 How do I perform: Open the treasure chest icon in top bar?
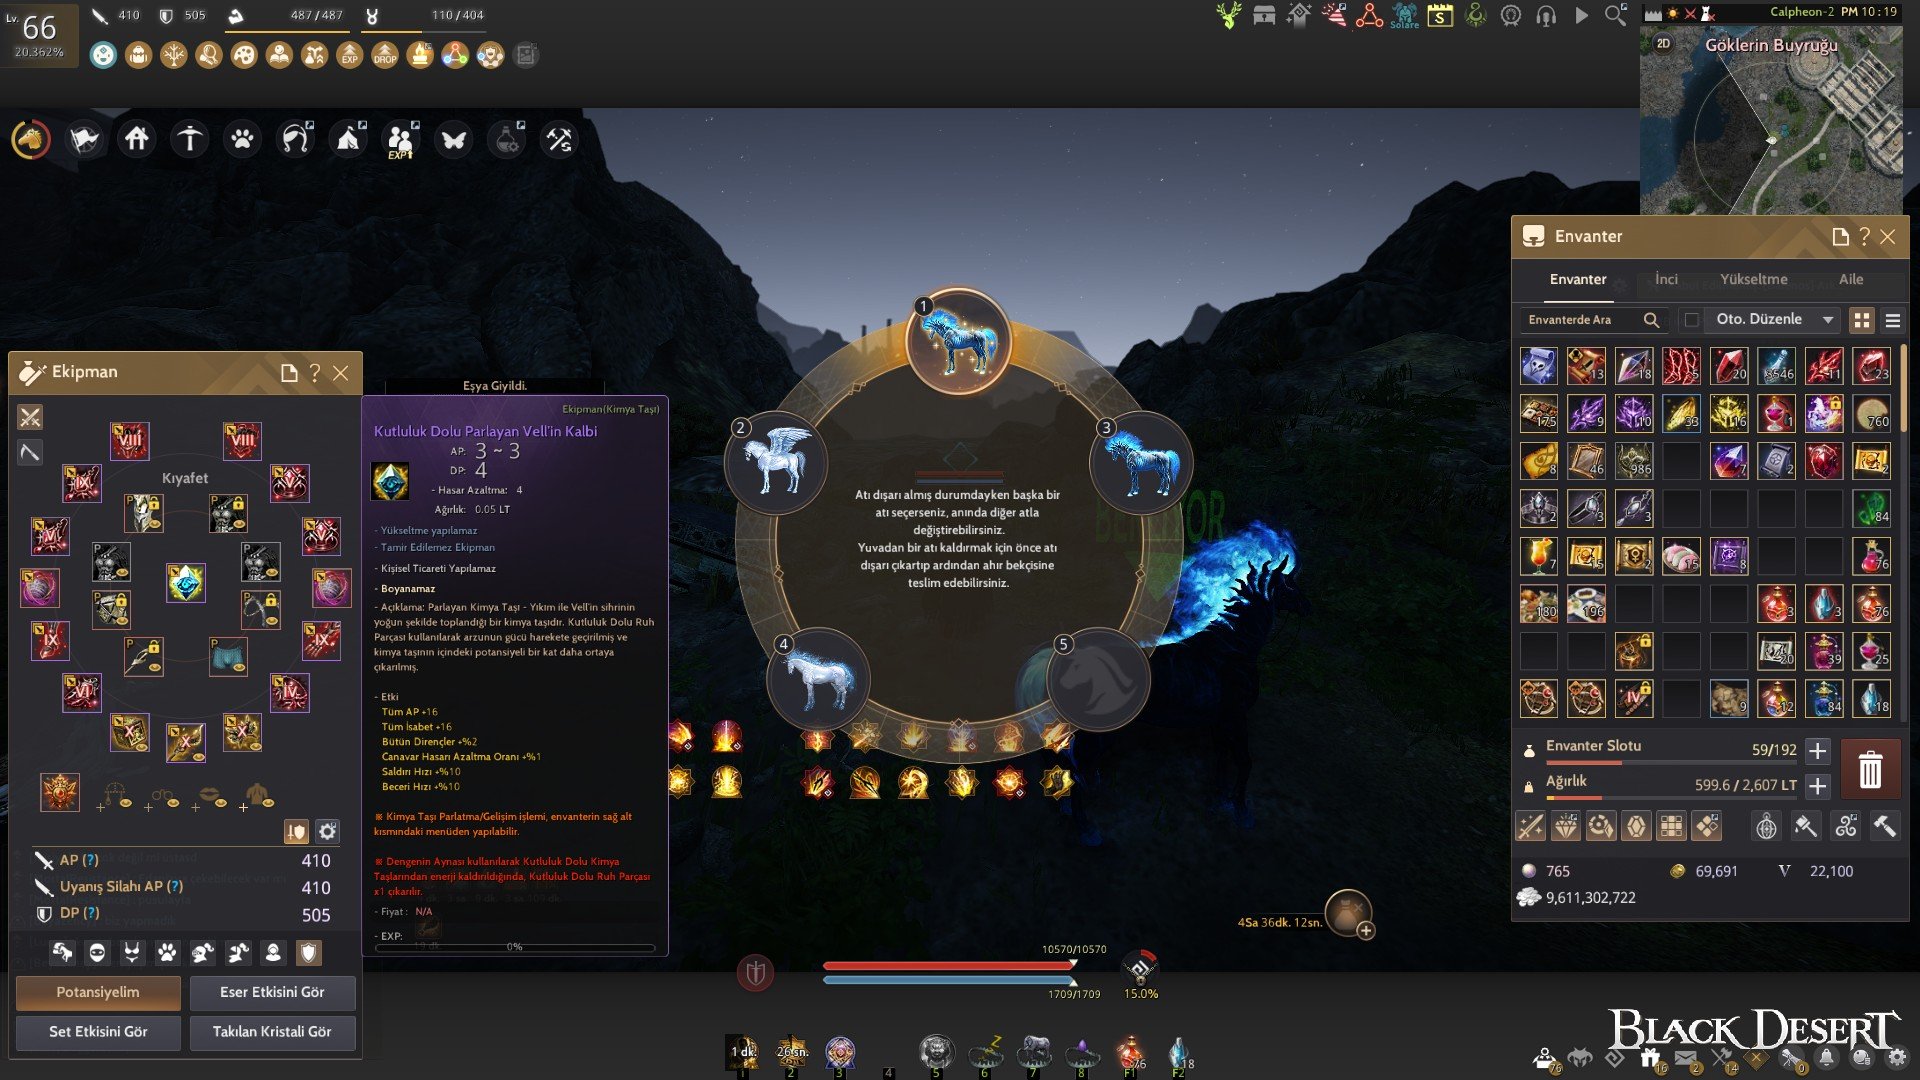coord(1264,15)
